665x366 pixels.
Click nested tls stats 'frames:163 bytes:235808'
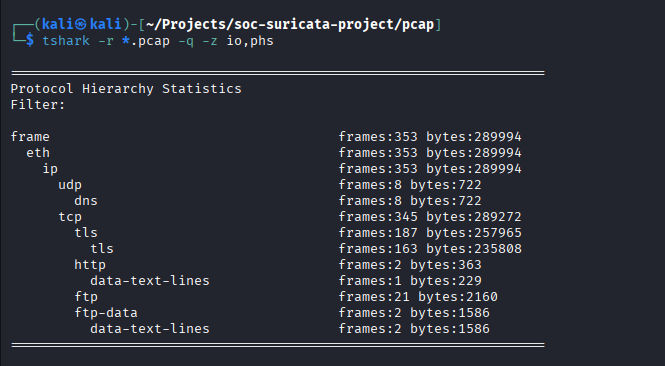(x=430, y=249)
